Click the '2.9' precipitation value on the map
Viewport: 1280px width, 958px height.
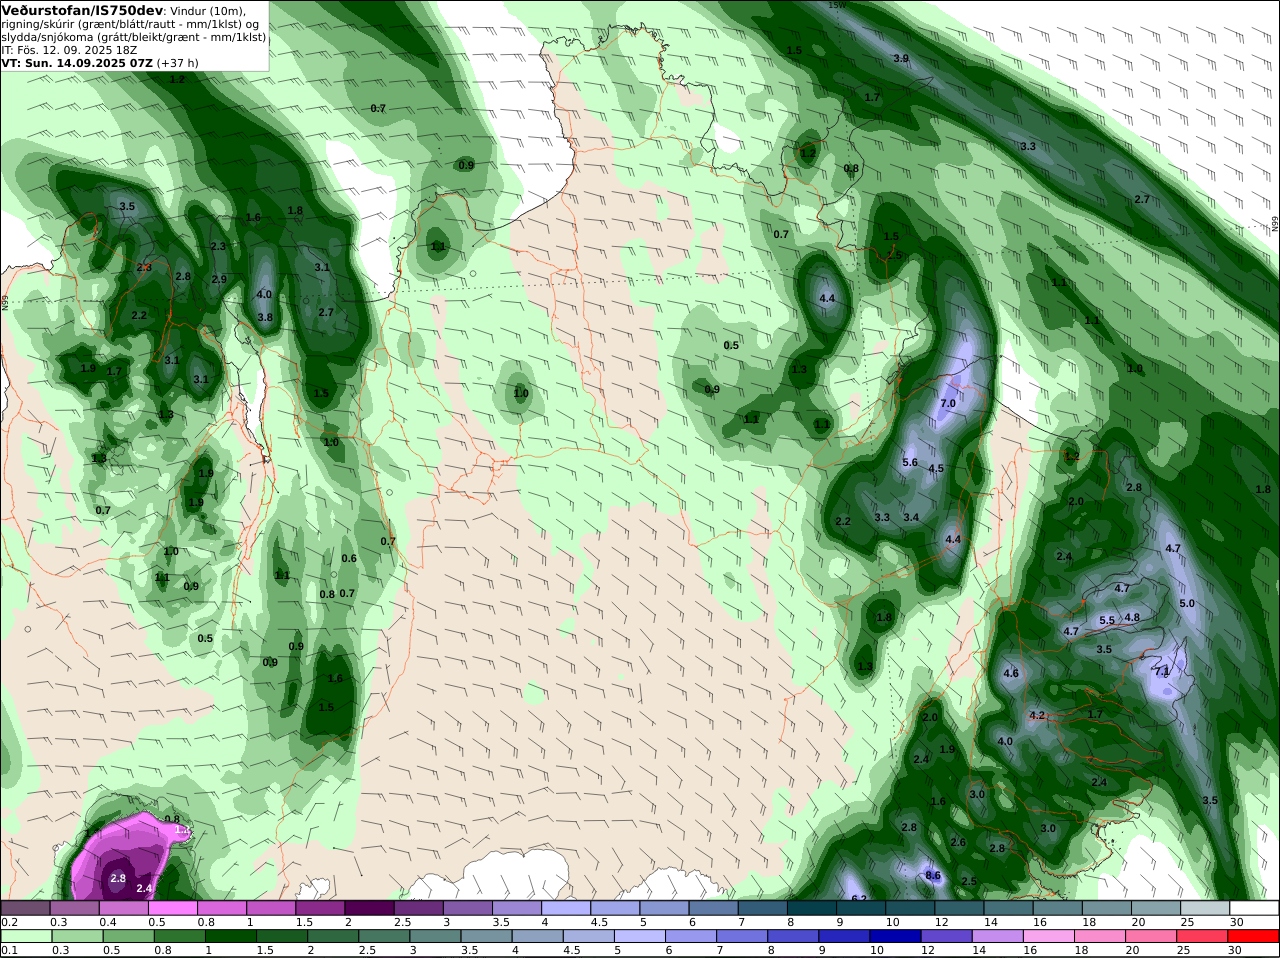point(219,279)
